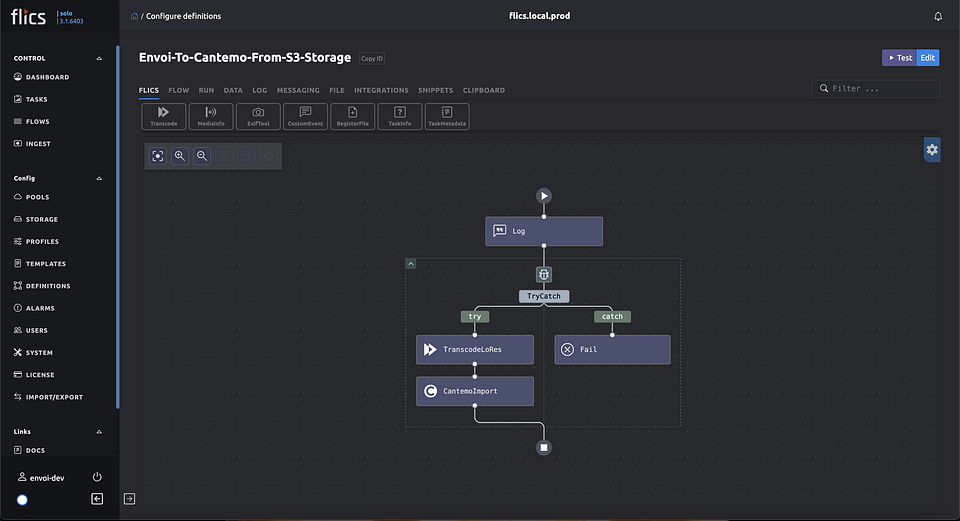Screen dimensions: 960x521
Task: Open the canvas settings gear
Action: (932, 150)
